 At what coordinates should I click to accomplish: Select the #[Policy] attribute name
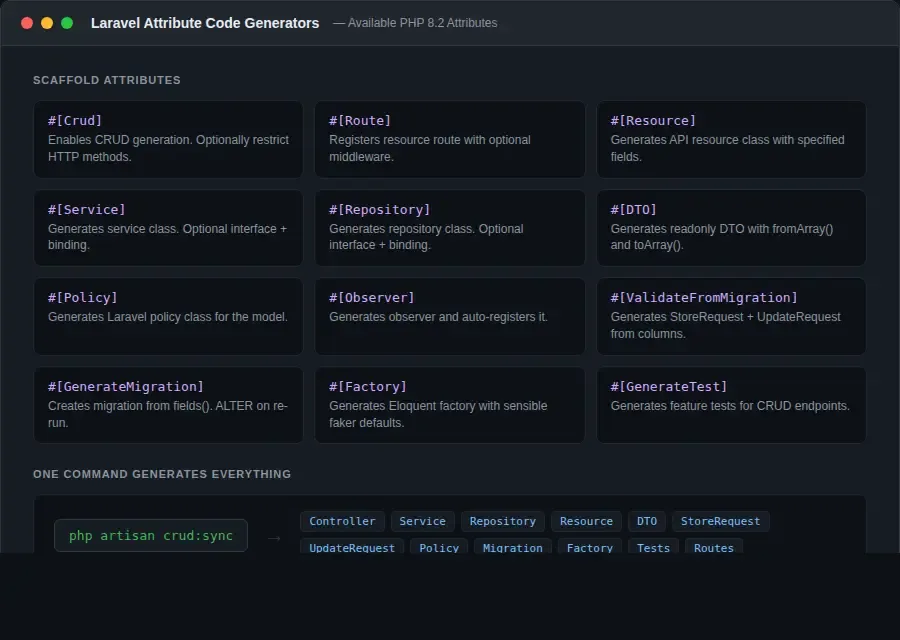[83, 297]
